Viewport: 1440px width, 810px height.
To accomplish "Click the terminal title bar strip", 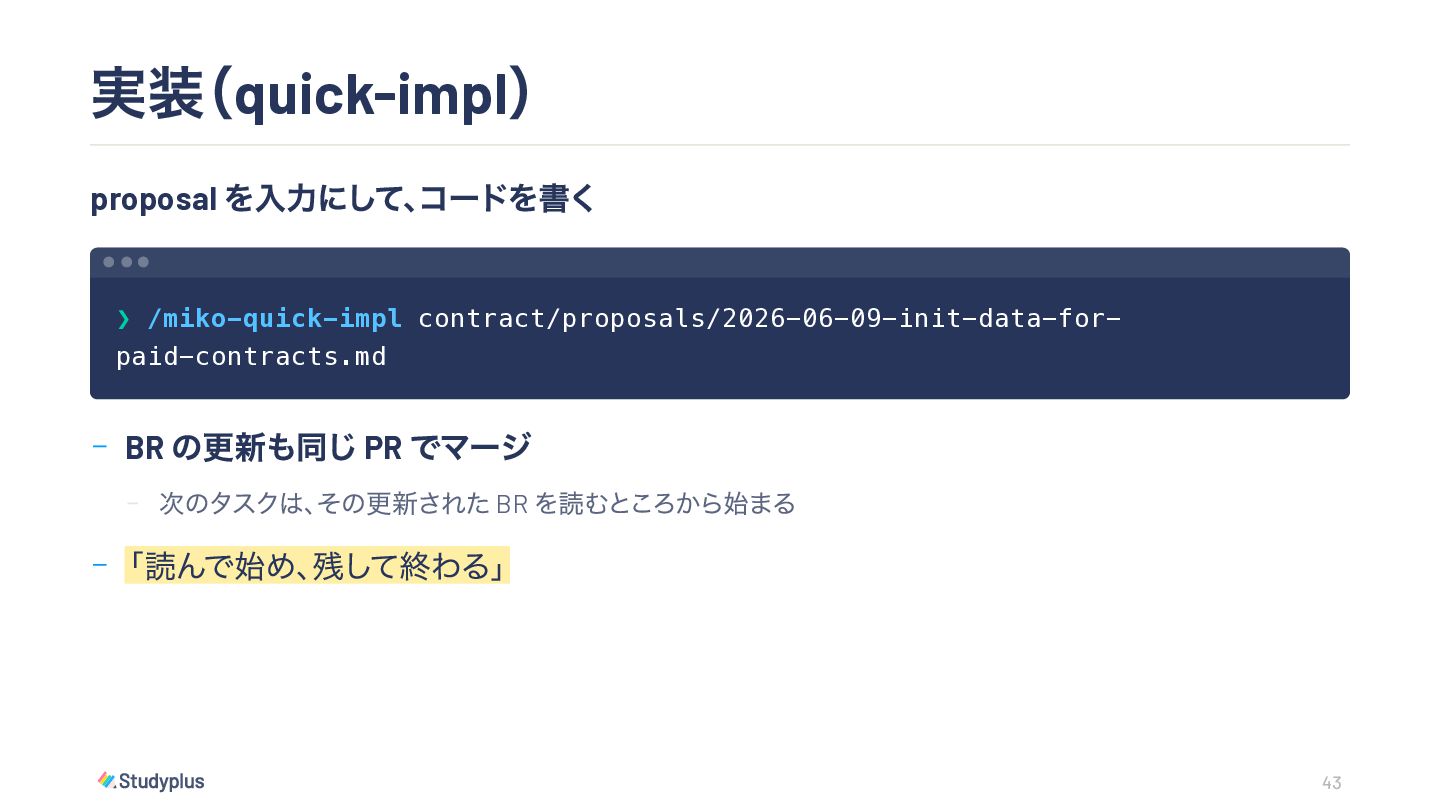I will [x=720, y=262].
